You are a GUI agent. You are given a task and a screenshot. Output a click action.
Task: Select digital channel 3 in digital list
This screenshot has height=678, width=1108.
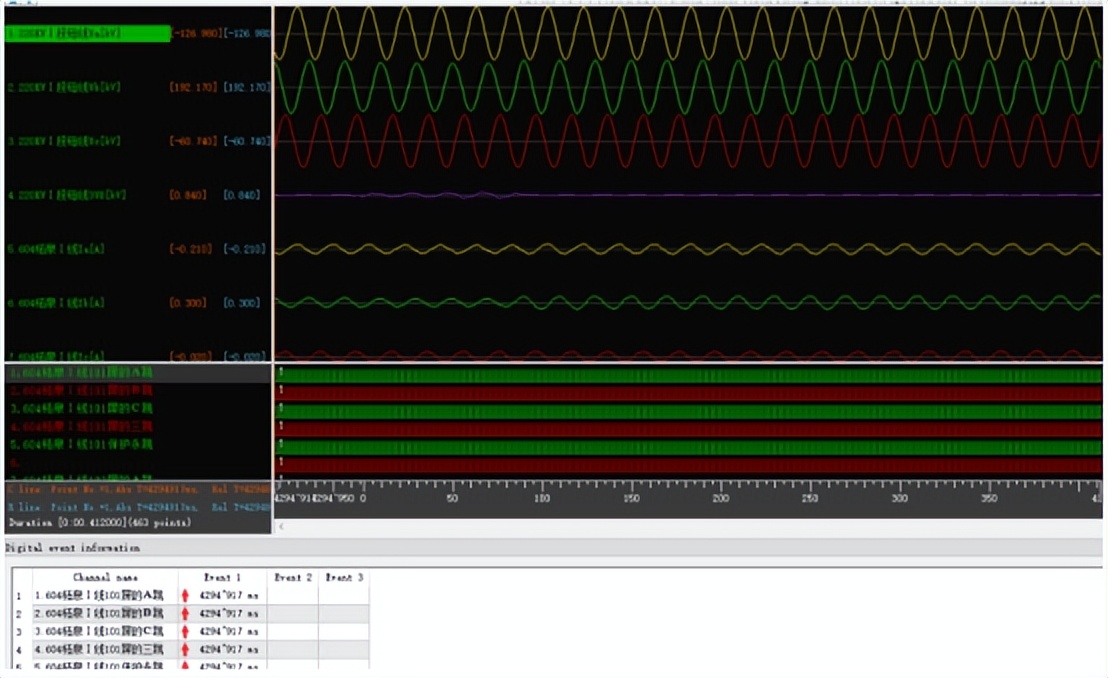[x=81, y=409]
